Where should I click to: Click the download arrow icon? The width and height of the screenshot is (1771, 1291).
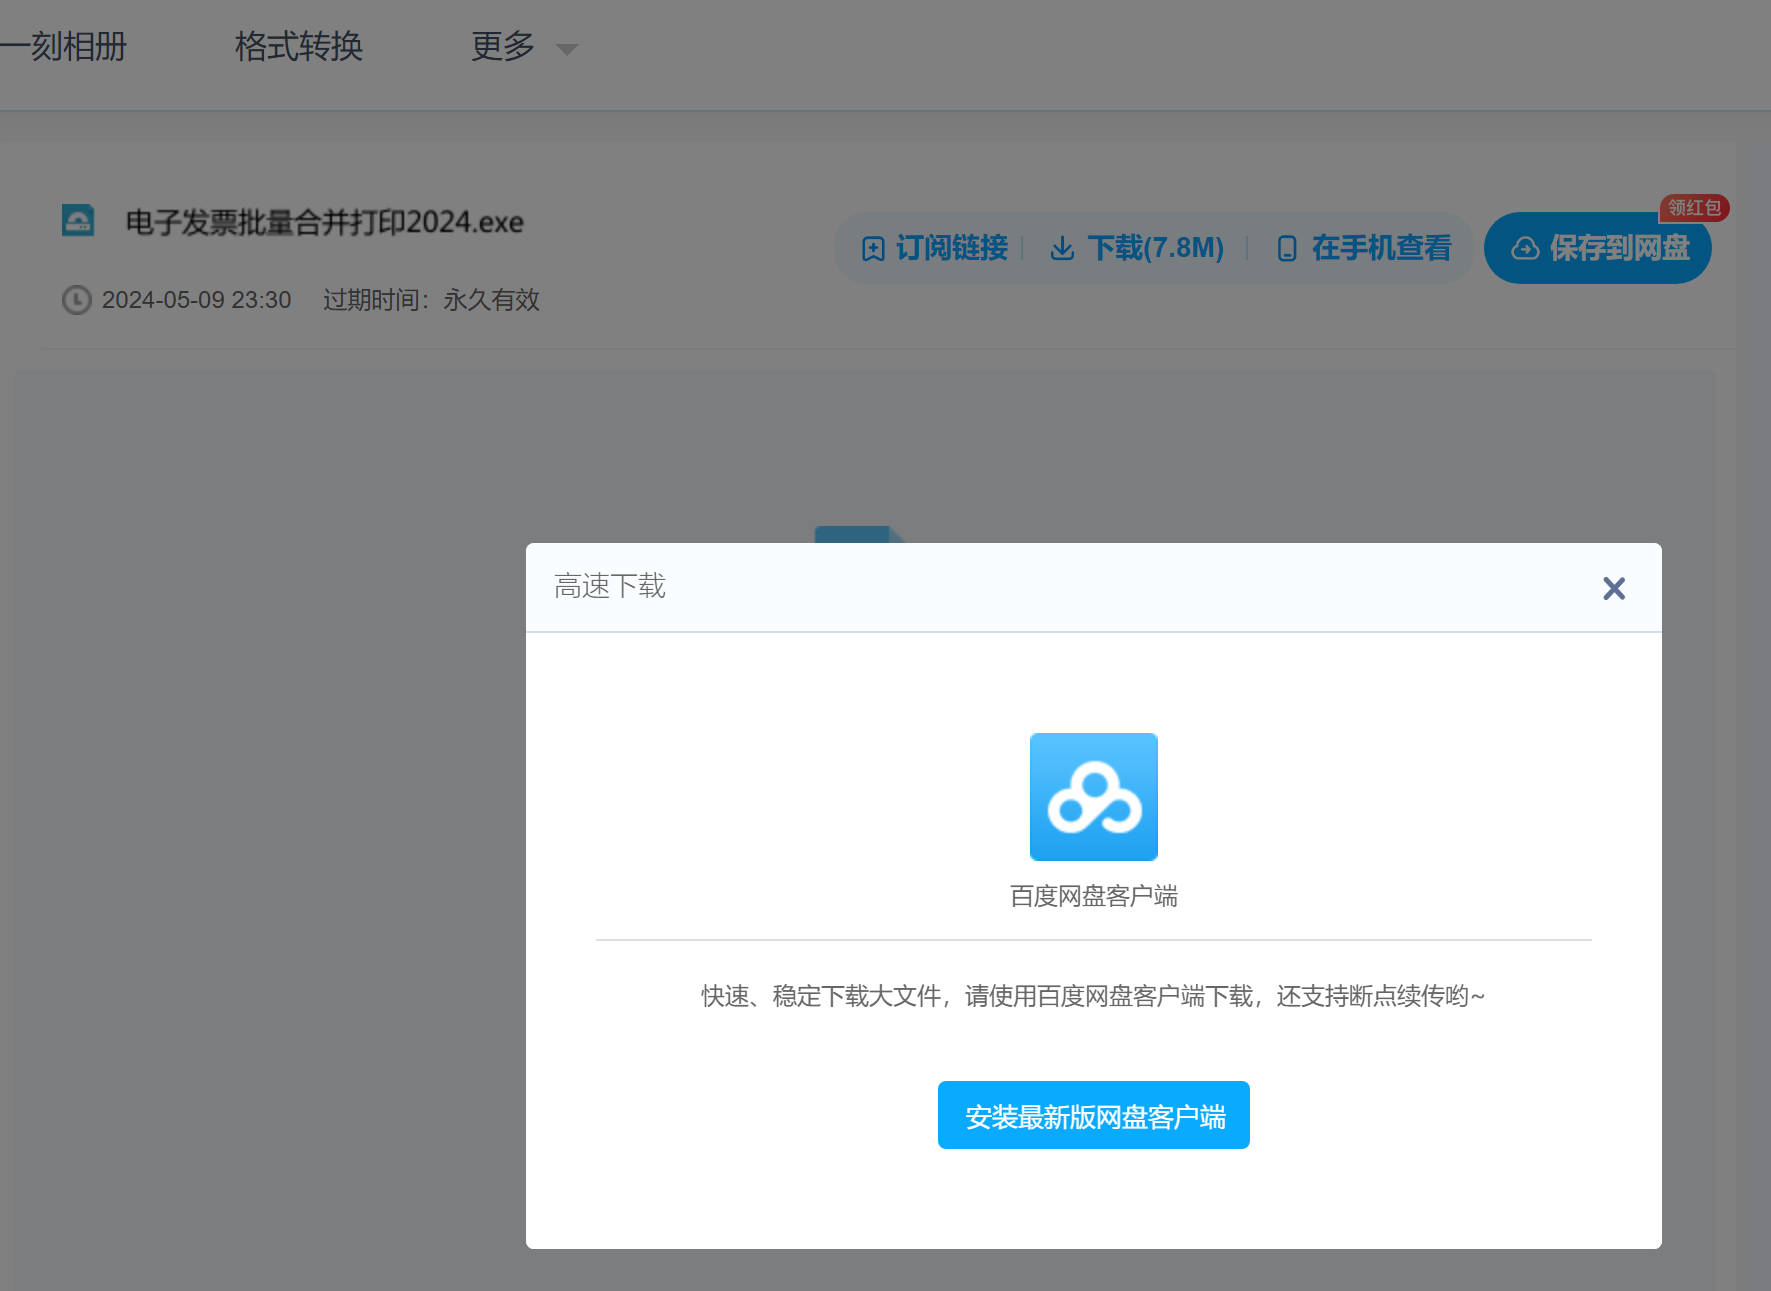tap(1062, 249)
